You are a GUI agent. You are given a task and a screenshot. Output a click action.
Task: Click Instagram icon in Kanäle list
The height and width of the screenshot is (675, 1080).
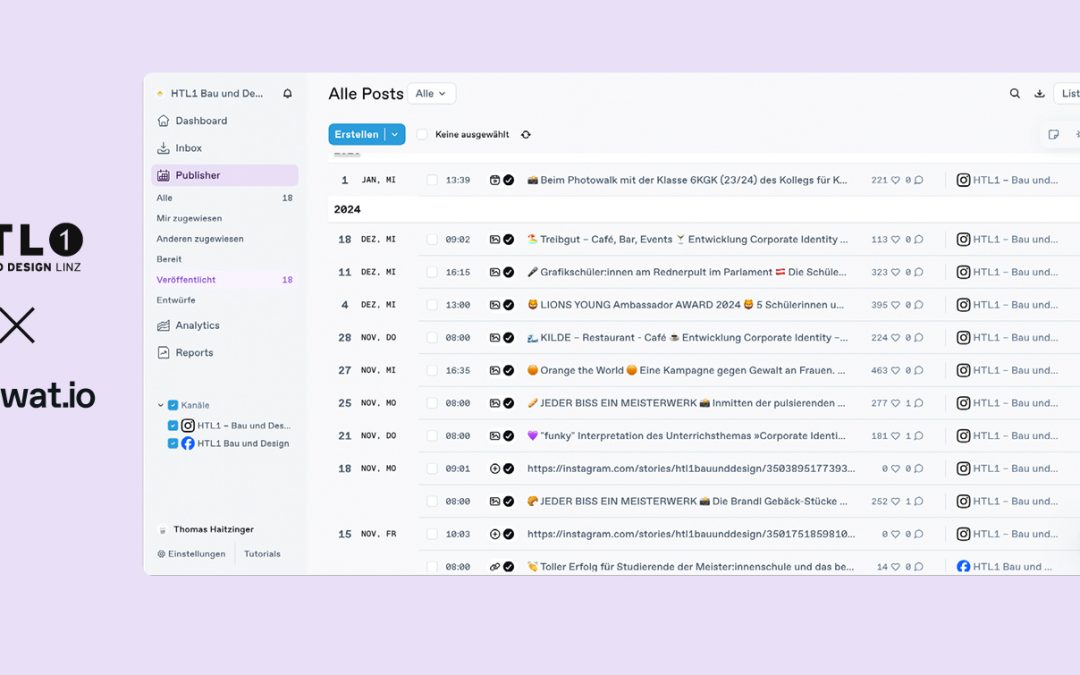pos(187,426)
